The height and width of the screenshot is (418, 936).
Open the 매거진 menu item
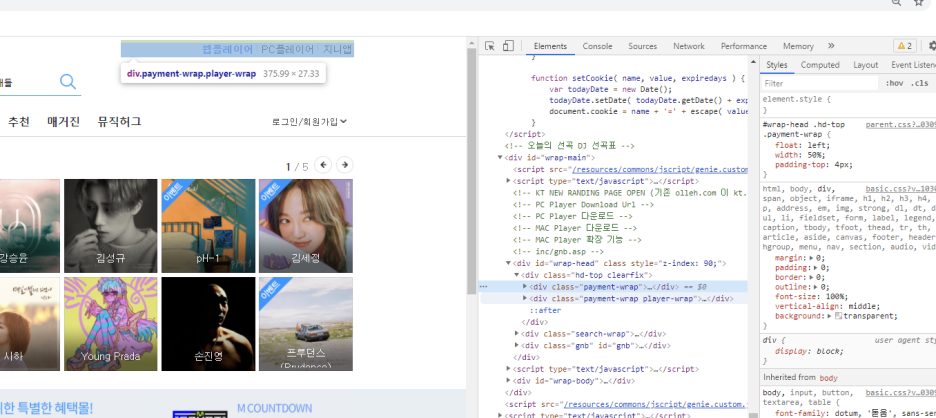point(64,122)
